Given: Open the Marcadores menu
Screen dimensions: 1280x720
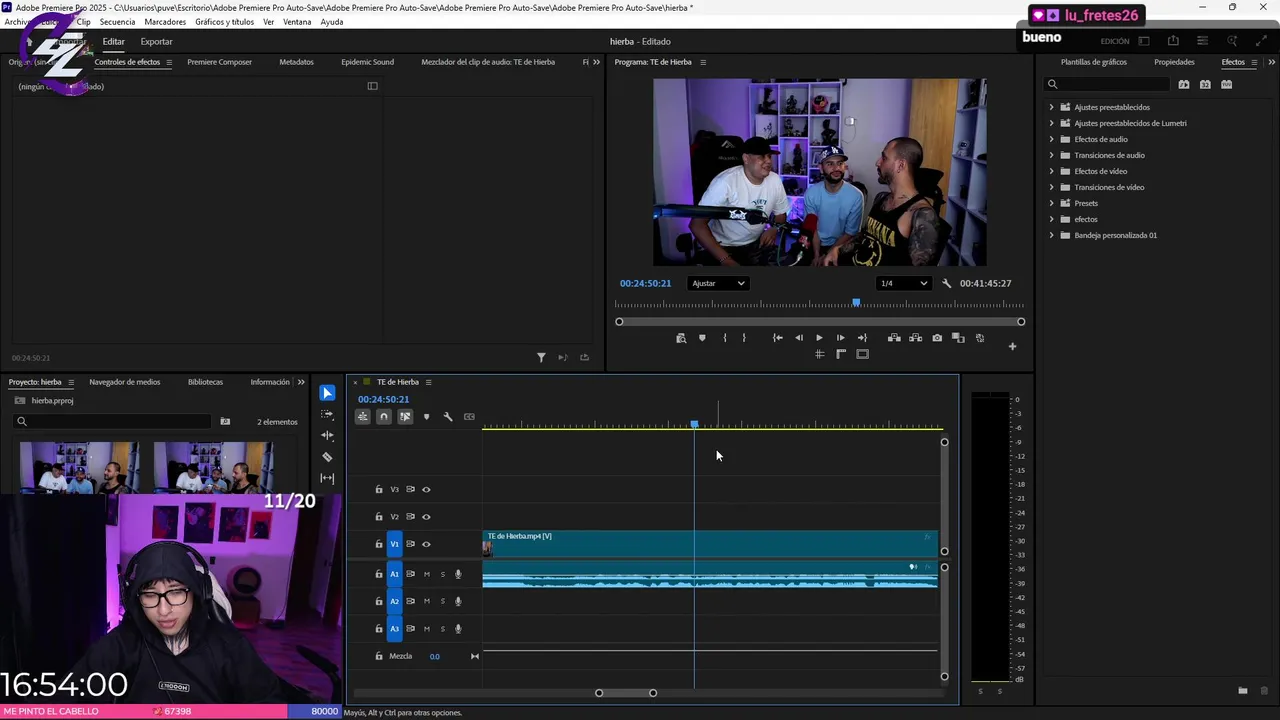Looking at the screenshot, I should tap(165, 22).
